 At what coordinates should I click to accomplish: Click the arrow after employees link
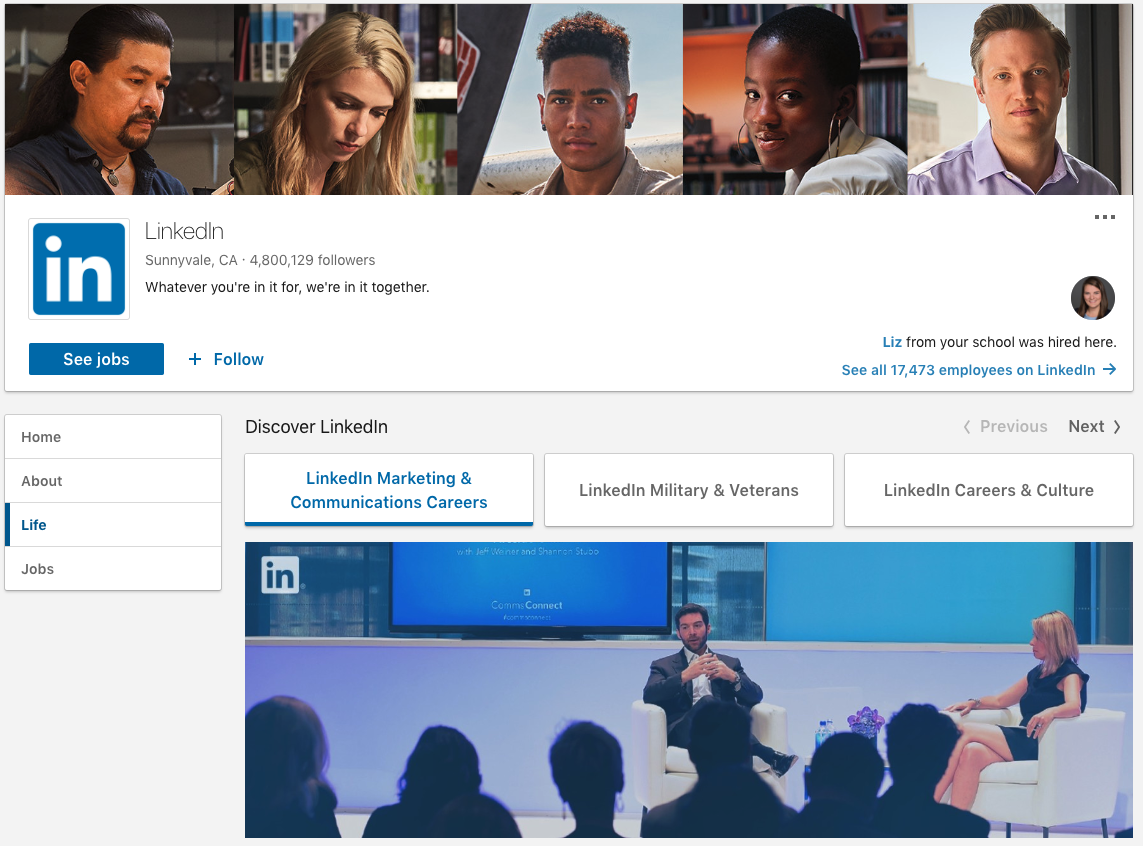1109,369
